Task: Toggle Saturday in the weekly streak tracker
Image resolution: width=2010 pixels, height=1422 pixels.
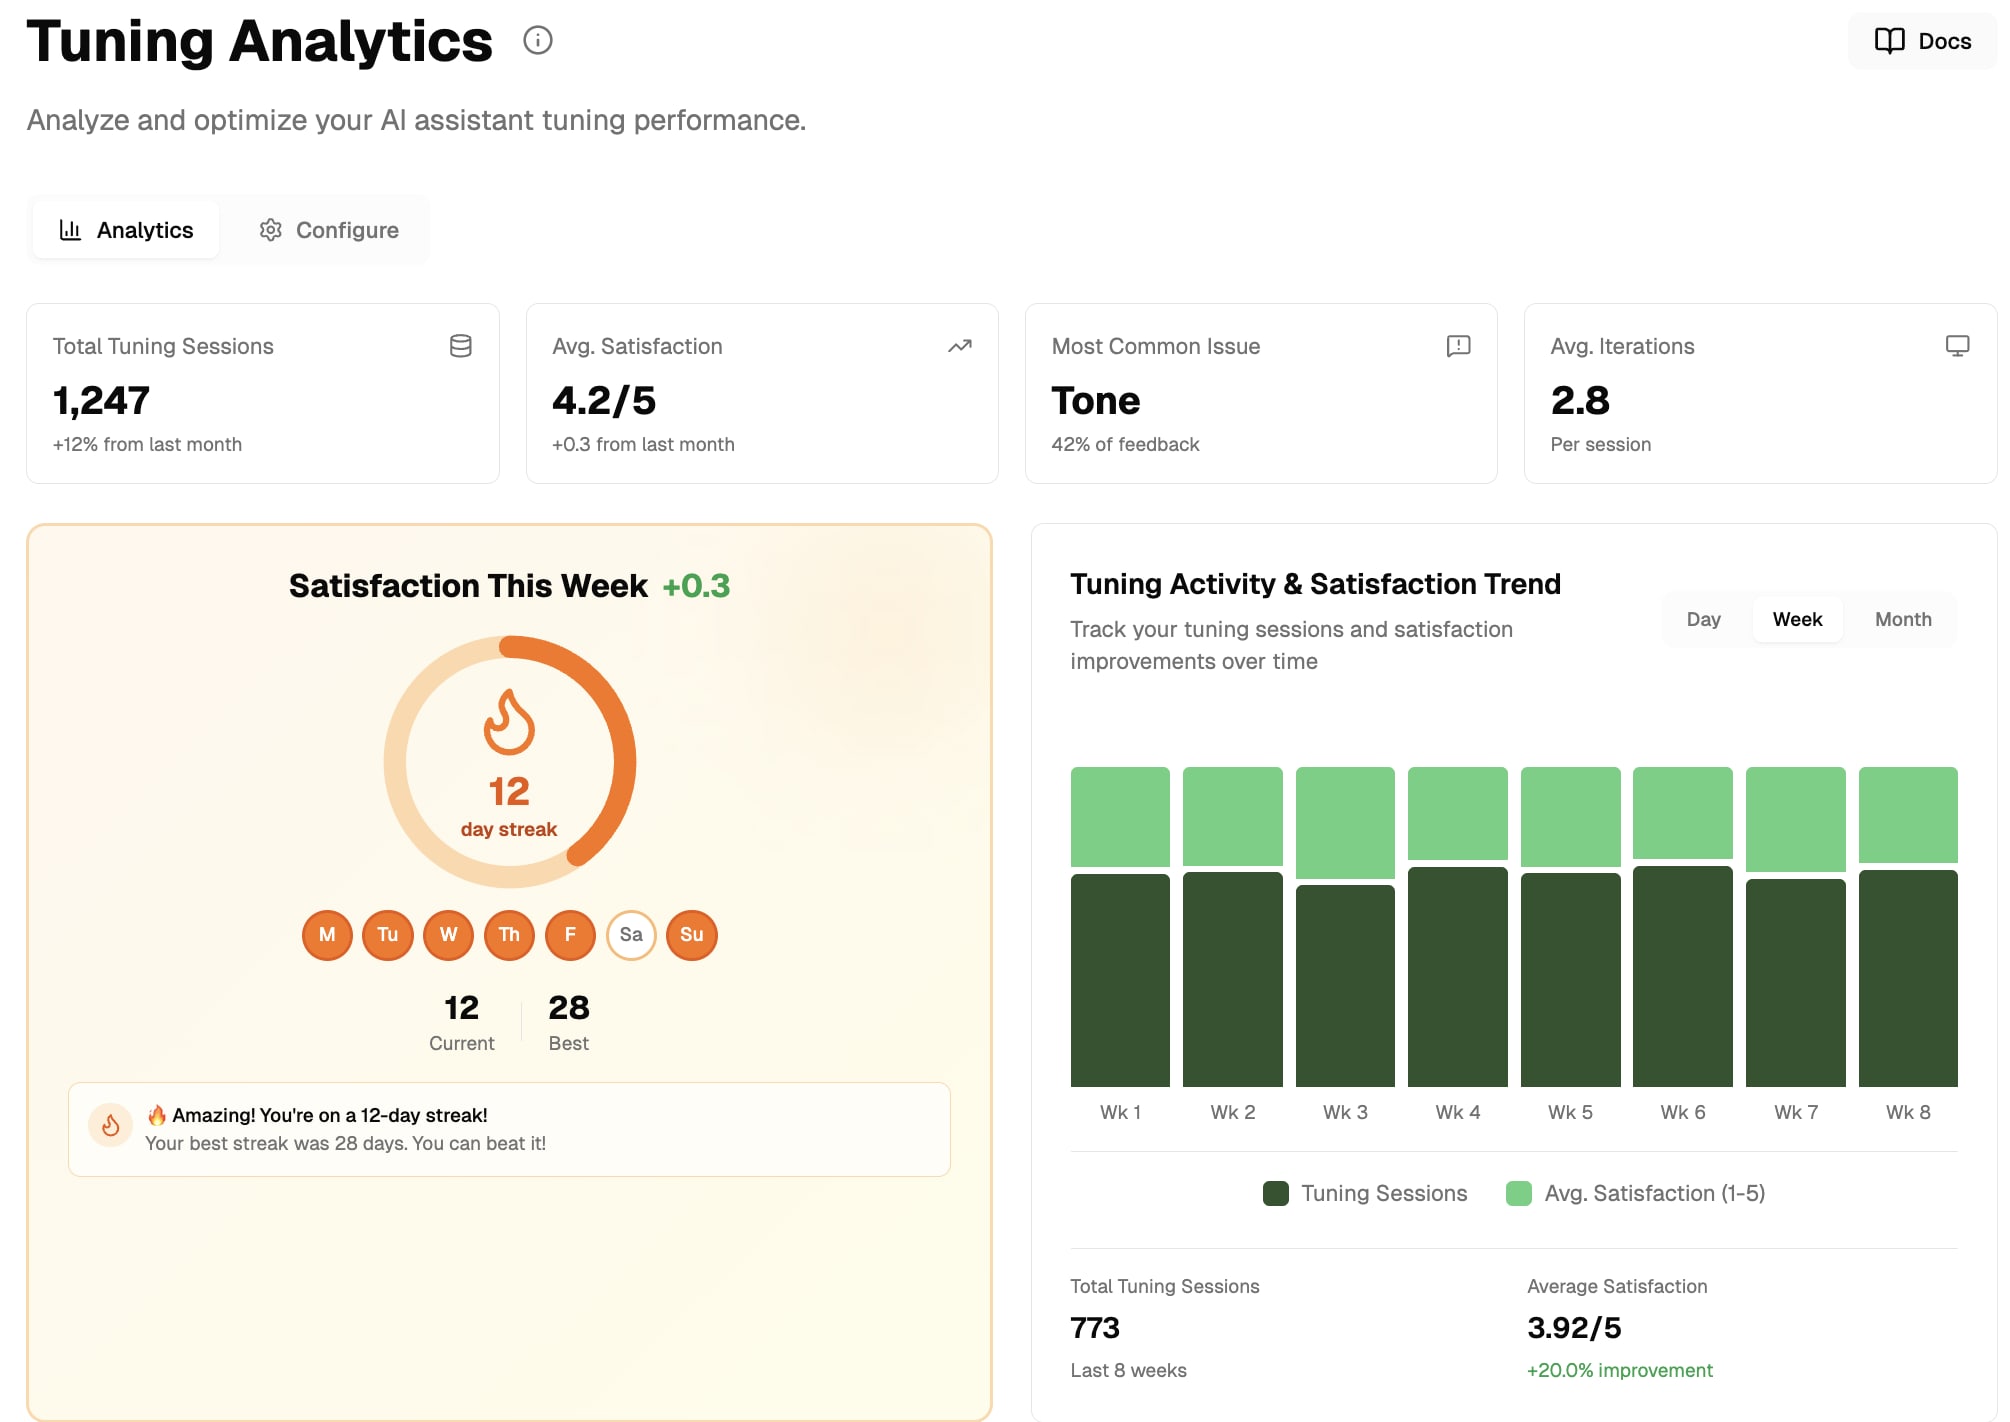Action: click(x=631, y=935)
